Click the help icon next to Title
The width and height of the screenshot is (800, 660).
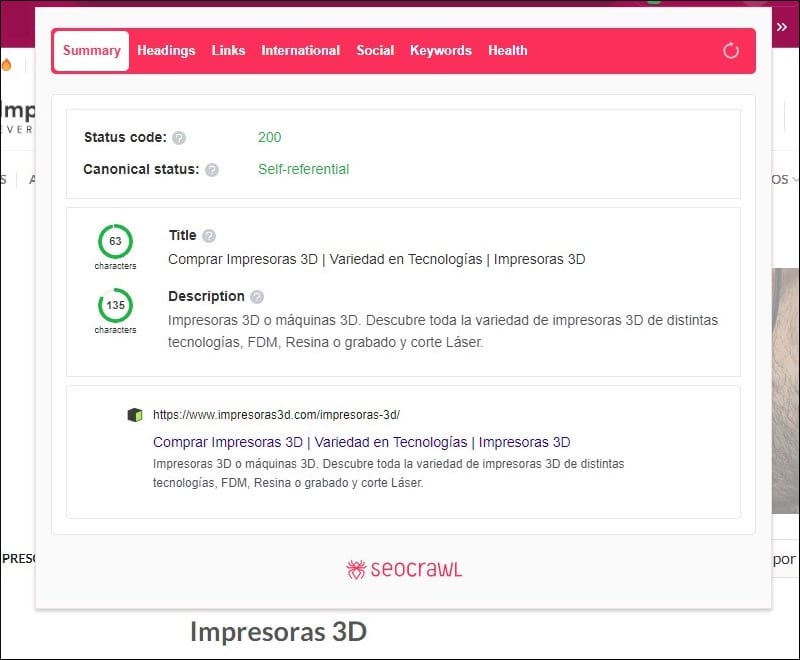pos(209,236)
